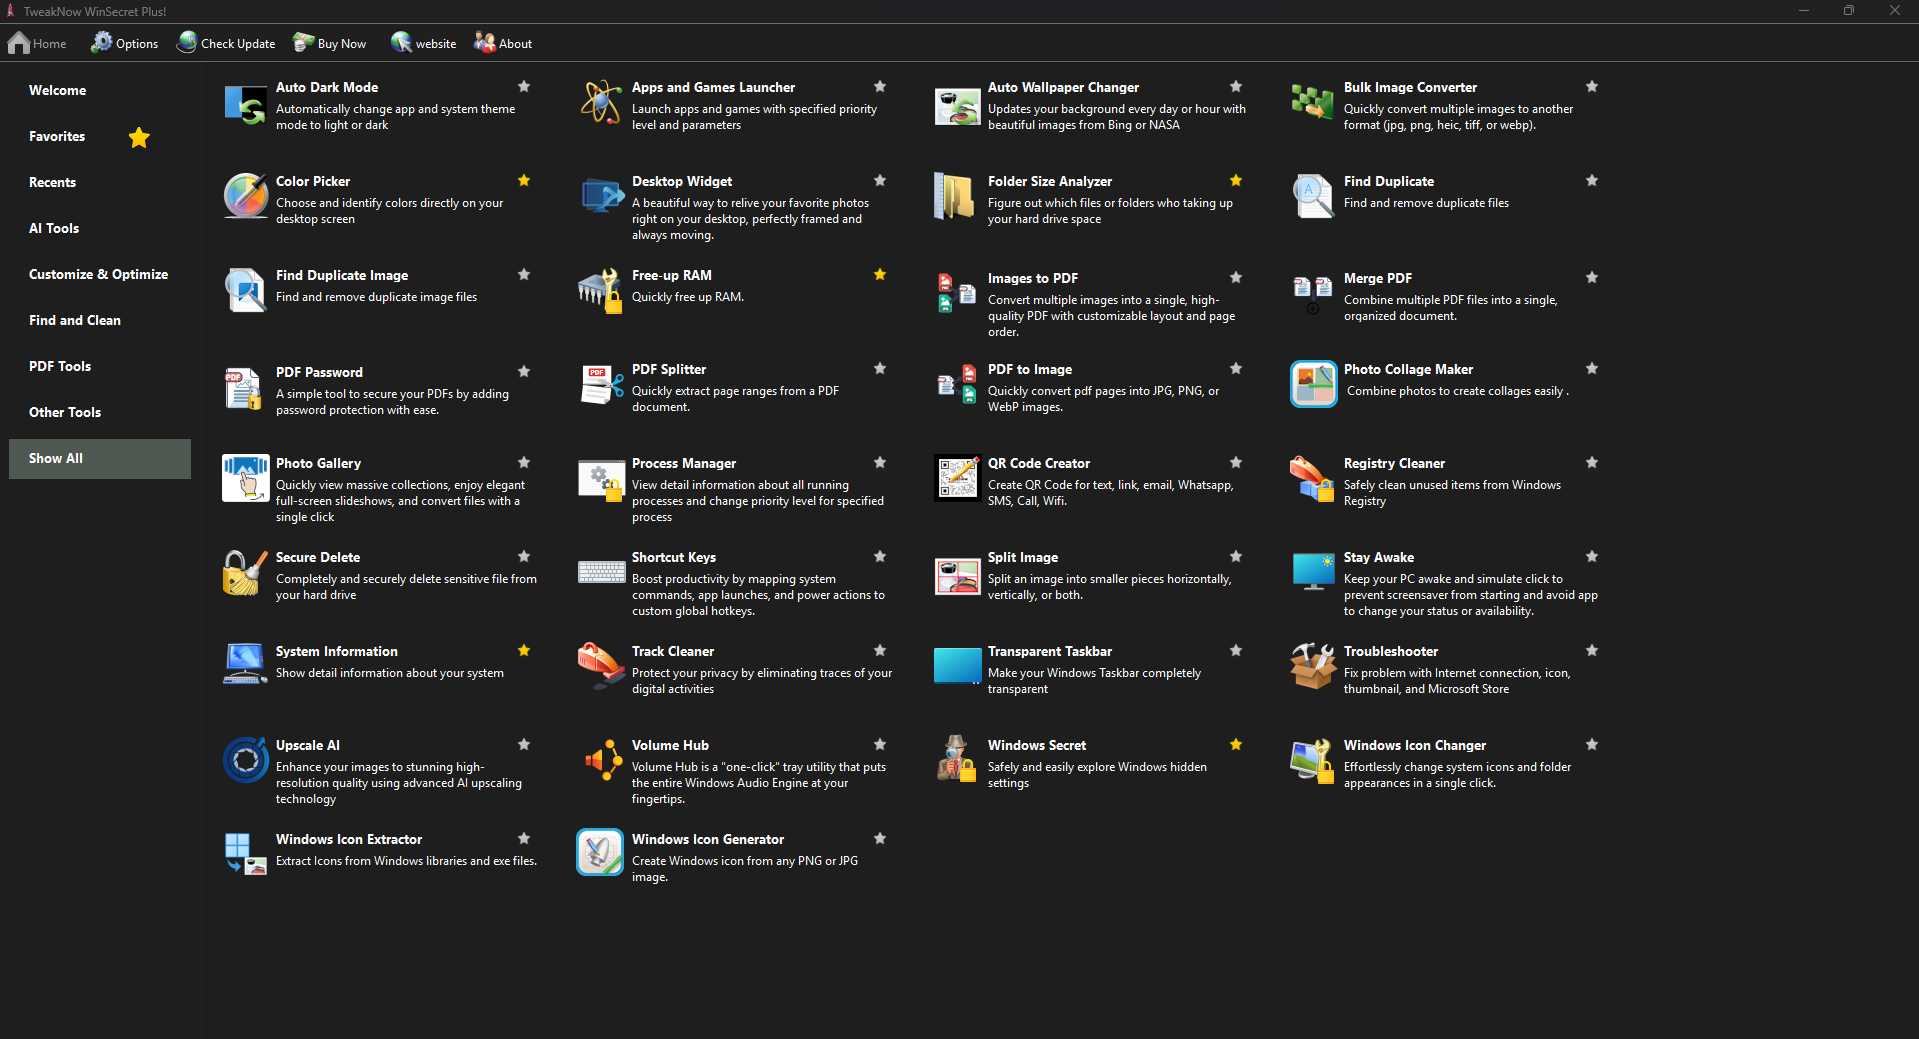
Task: Open the Auto Dark Mode tool icon
Action: pos(245,105)
